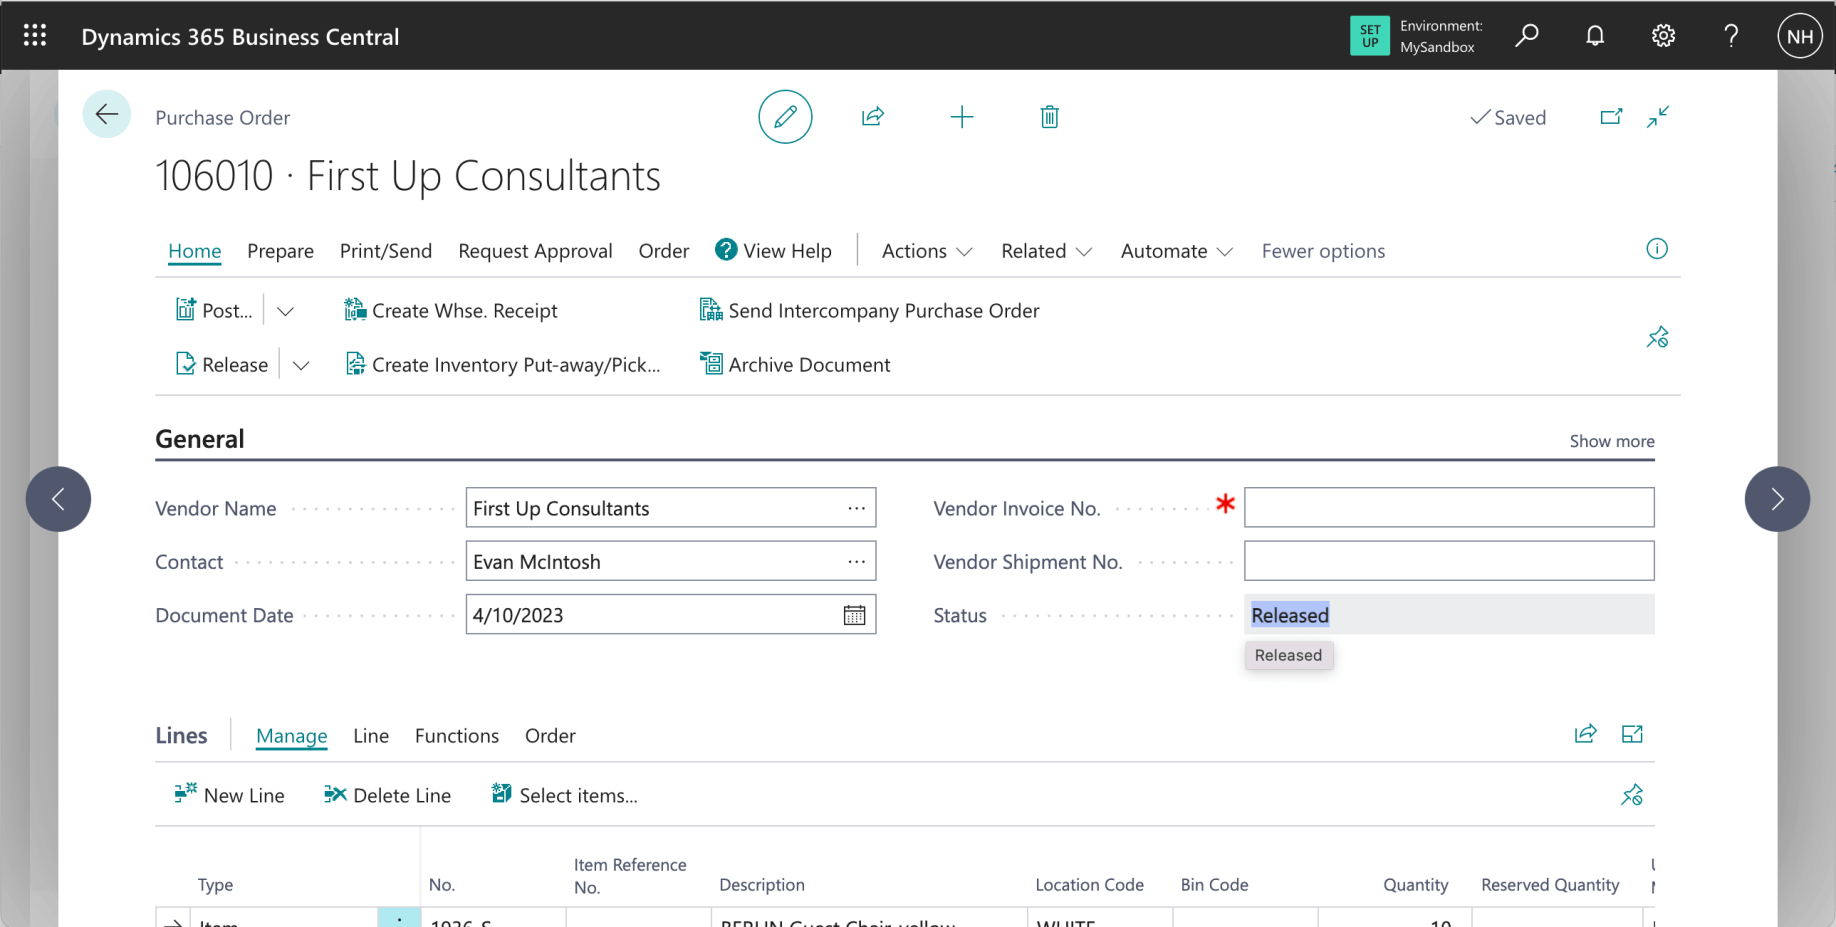
Task: Create a new purchase order with plus icon
Action: pos(962,117)
